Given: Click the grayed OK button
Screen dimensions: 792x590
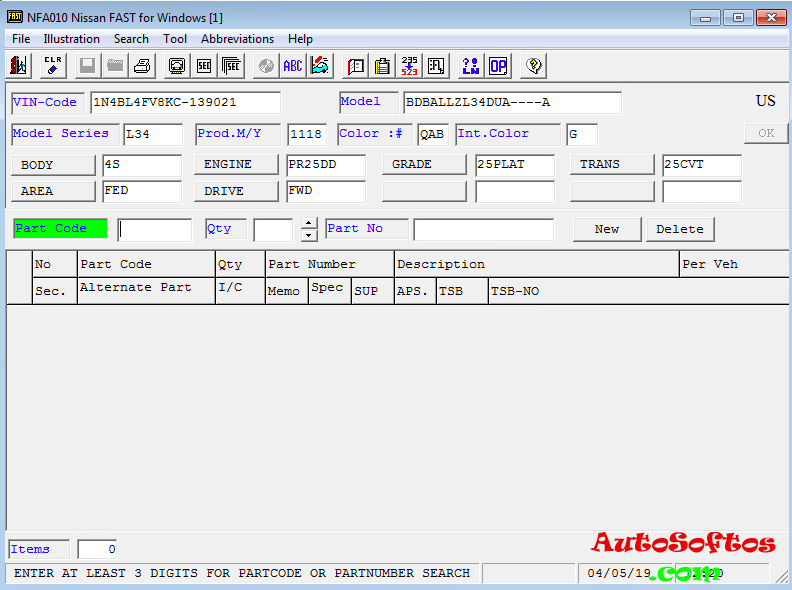Looking at the screenshot, I should (x=766, y=133).
